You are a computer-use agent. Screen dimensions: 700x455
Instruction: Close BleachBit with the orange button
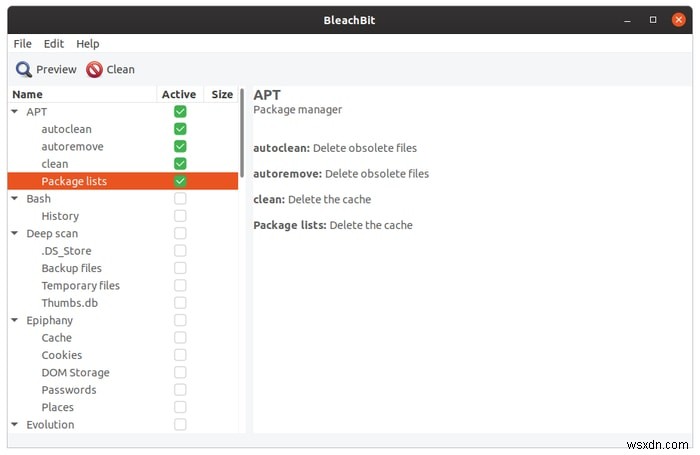[678, 19]
